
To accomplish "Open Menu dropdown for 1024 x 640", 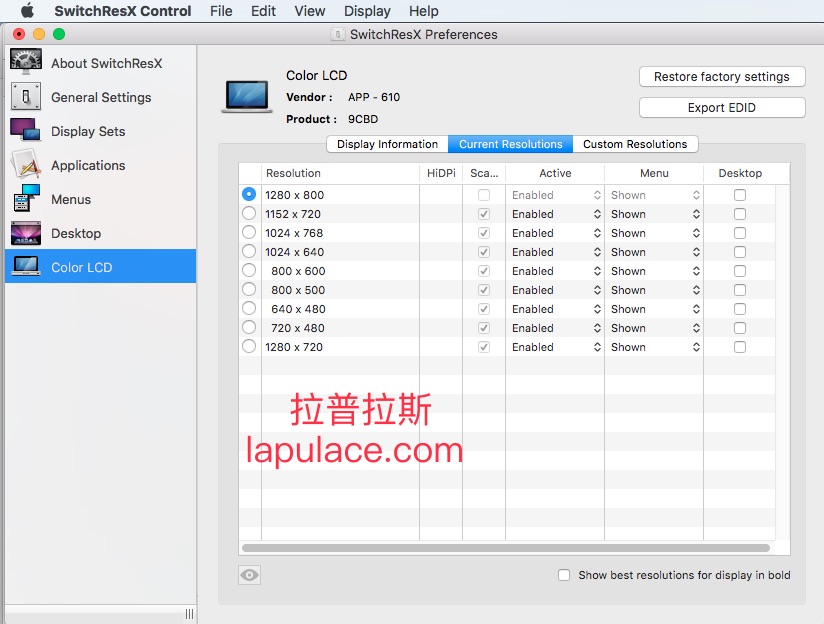I will click(x=655, y=252).
